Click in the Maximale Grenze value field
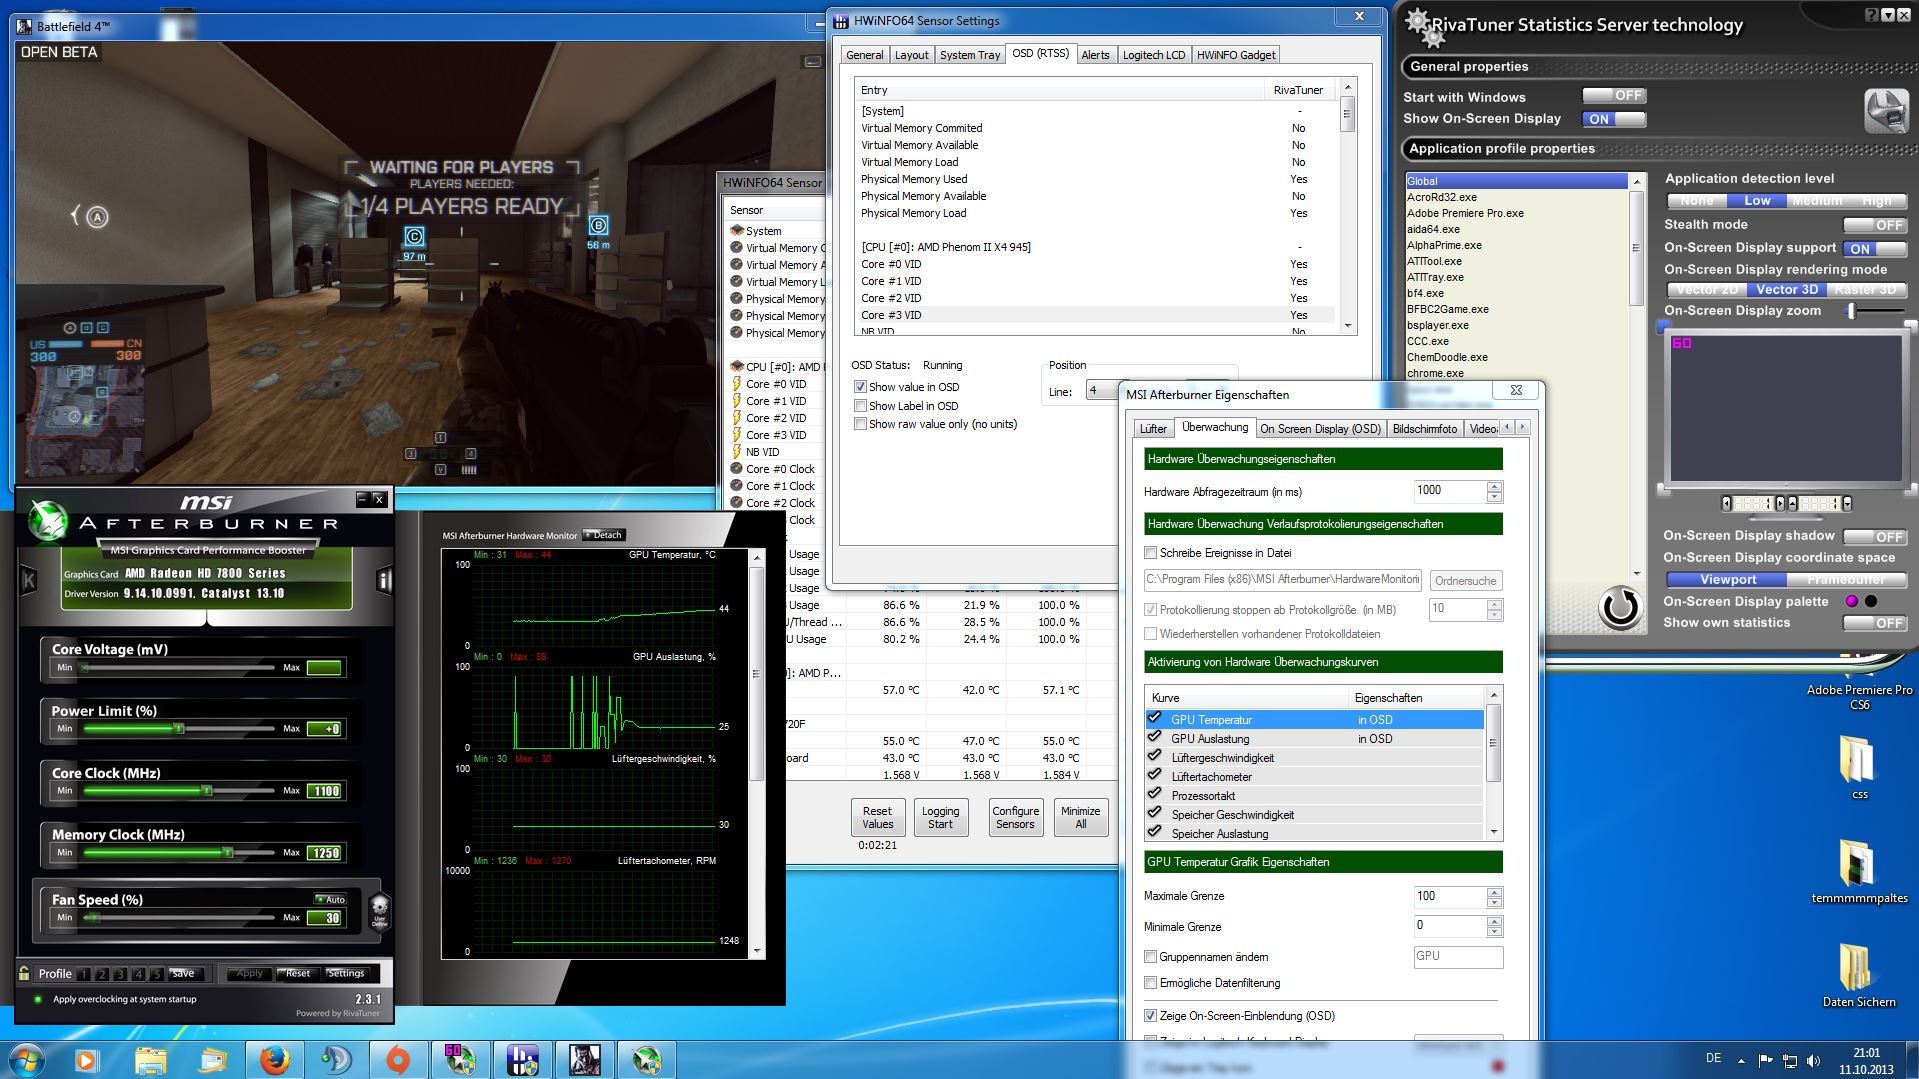 1449,896
